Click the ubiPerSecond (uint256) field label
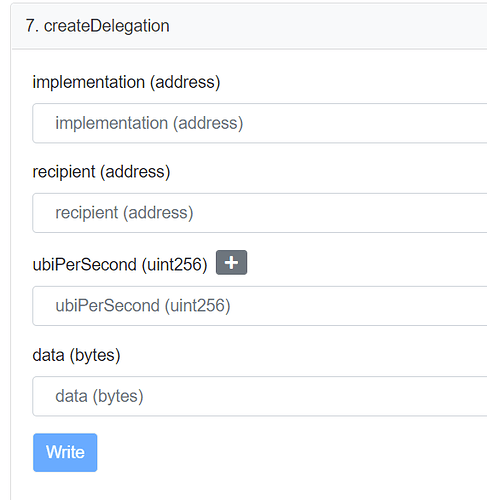Viewport: 487px width, 500px height. click(120, 265)
